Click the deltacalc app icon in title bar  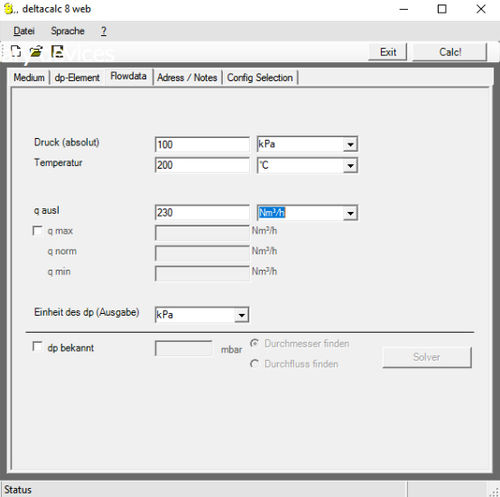pyautogui.click(x=9, y=9)
